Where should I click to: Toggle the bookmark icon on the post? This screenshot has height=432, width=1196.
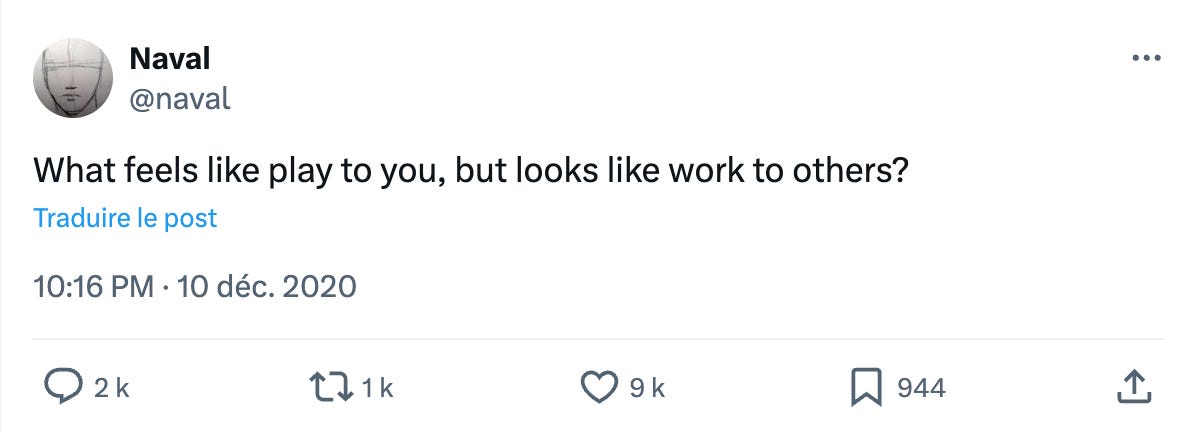(x=867, y=387)
